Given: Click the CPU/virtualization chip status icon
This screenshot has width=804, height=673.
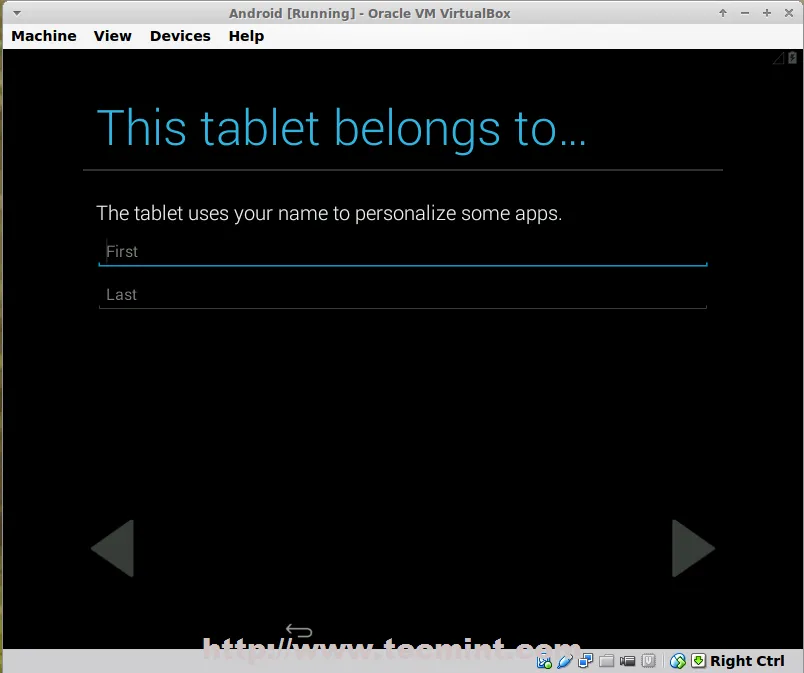Looking at the screenshot, I should pos(649,661).
